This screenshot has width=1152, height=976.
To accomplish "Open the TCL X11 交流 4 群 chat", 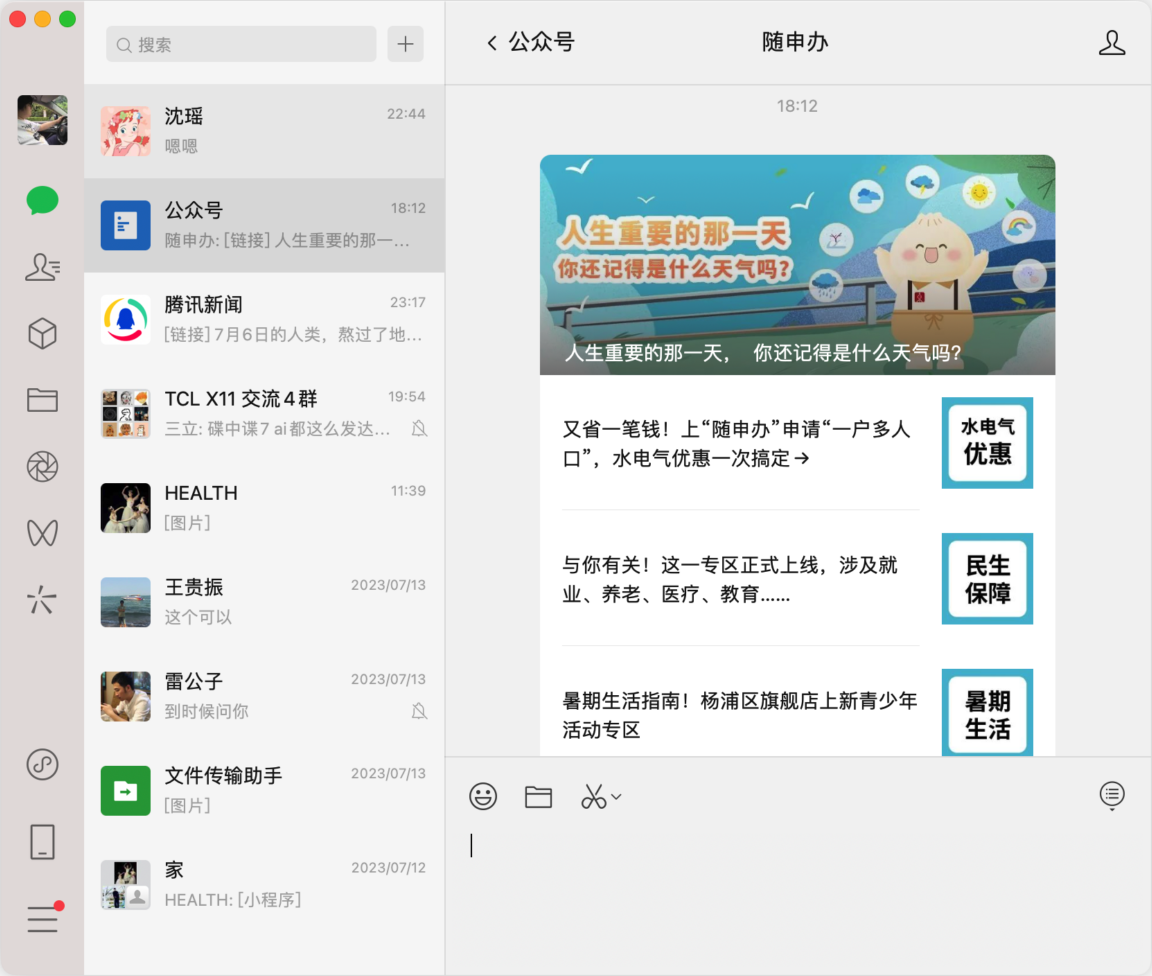I will pyautogui.click(x=264, y=413).
